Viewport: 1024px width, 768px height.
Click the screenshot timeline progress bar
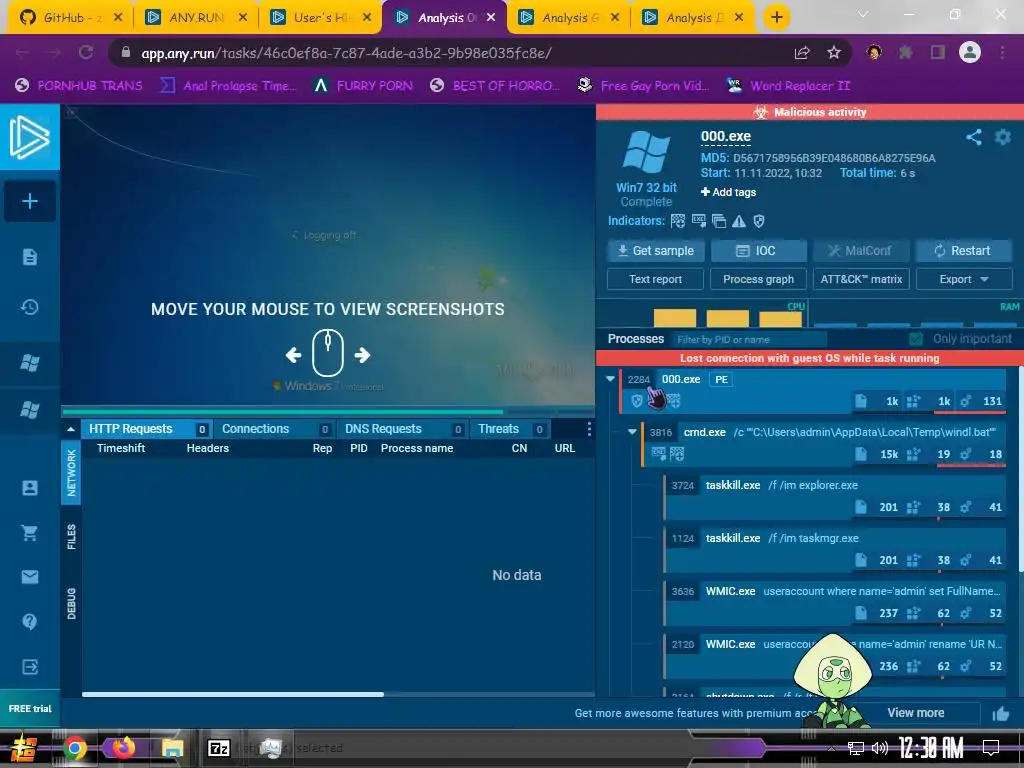click(x=327, y=412)
